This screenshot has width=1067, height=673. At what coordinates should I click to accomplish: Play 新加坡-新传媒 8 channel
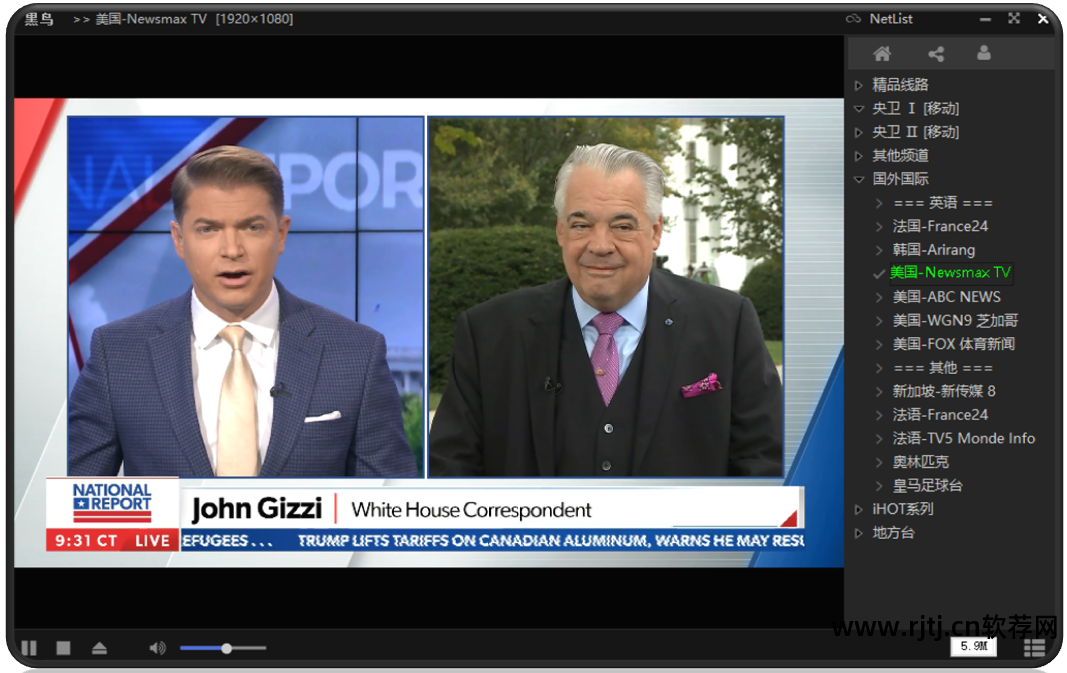pos(944,391)
